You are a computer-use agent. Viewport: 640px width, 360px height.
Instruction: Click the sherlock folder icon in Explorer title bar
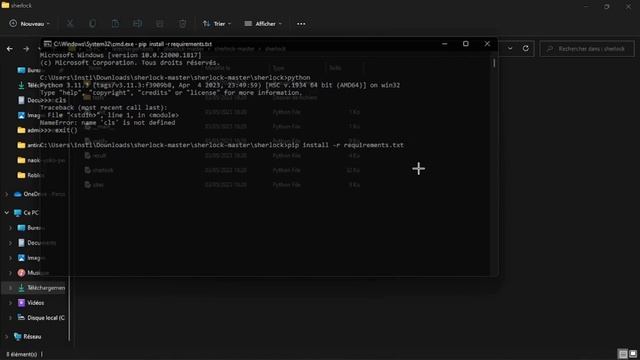click(5, 5)
